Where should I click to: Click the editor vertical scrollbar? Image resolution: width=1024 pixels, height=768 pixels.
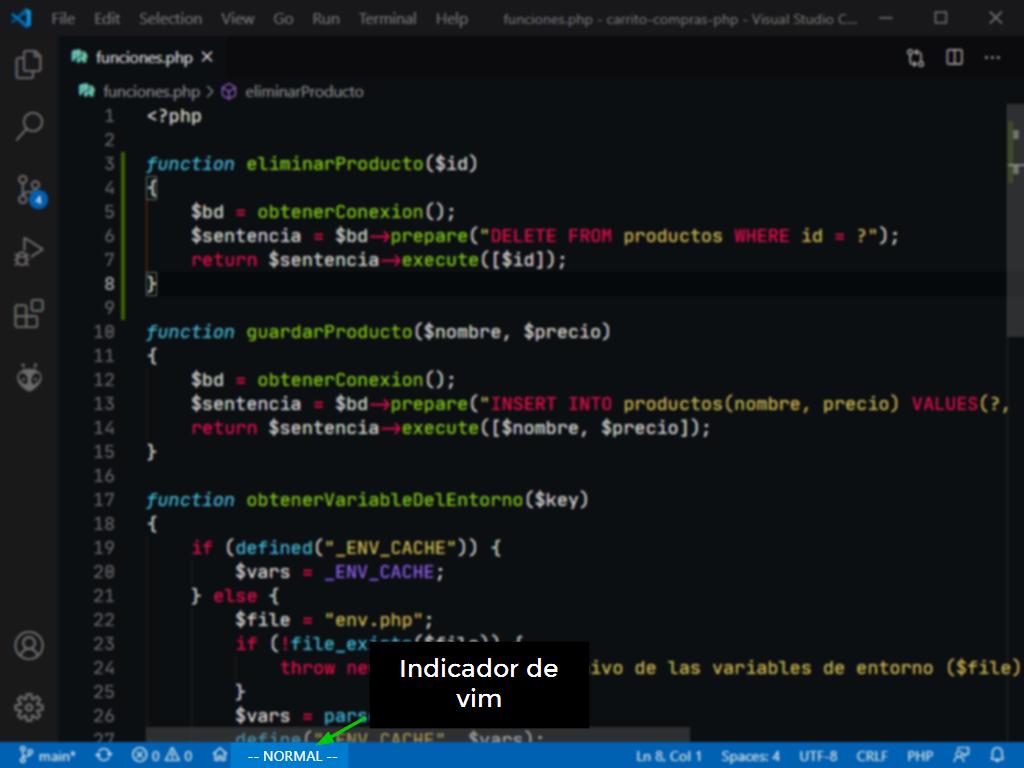[x=1016, y=222]
